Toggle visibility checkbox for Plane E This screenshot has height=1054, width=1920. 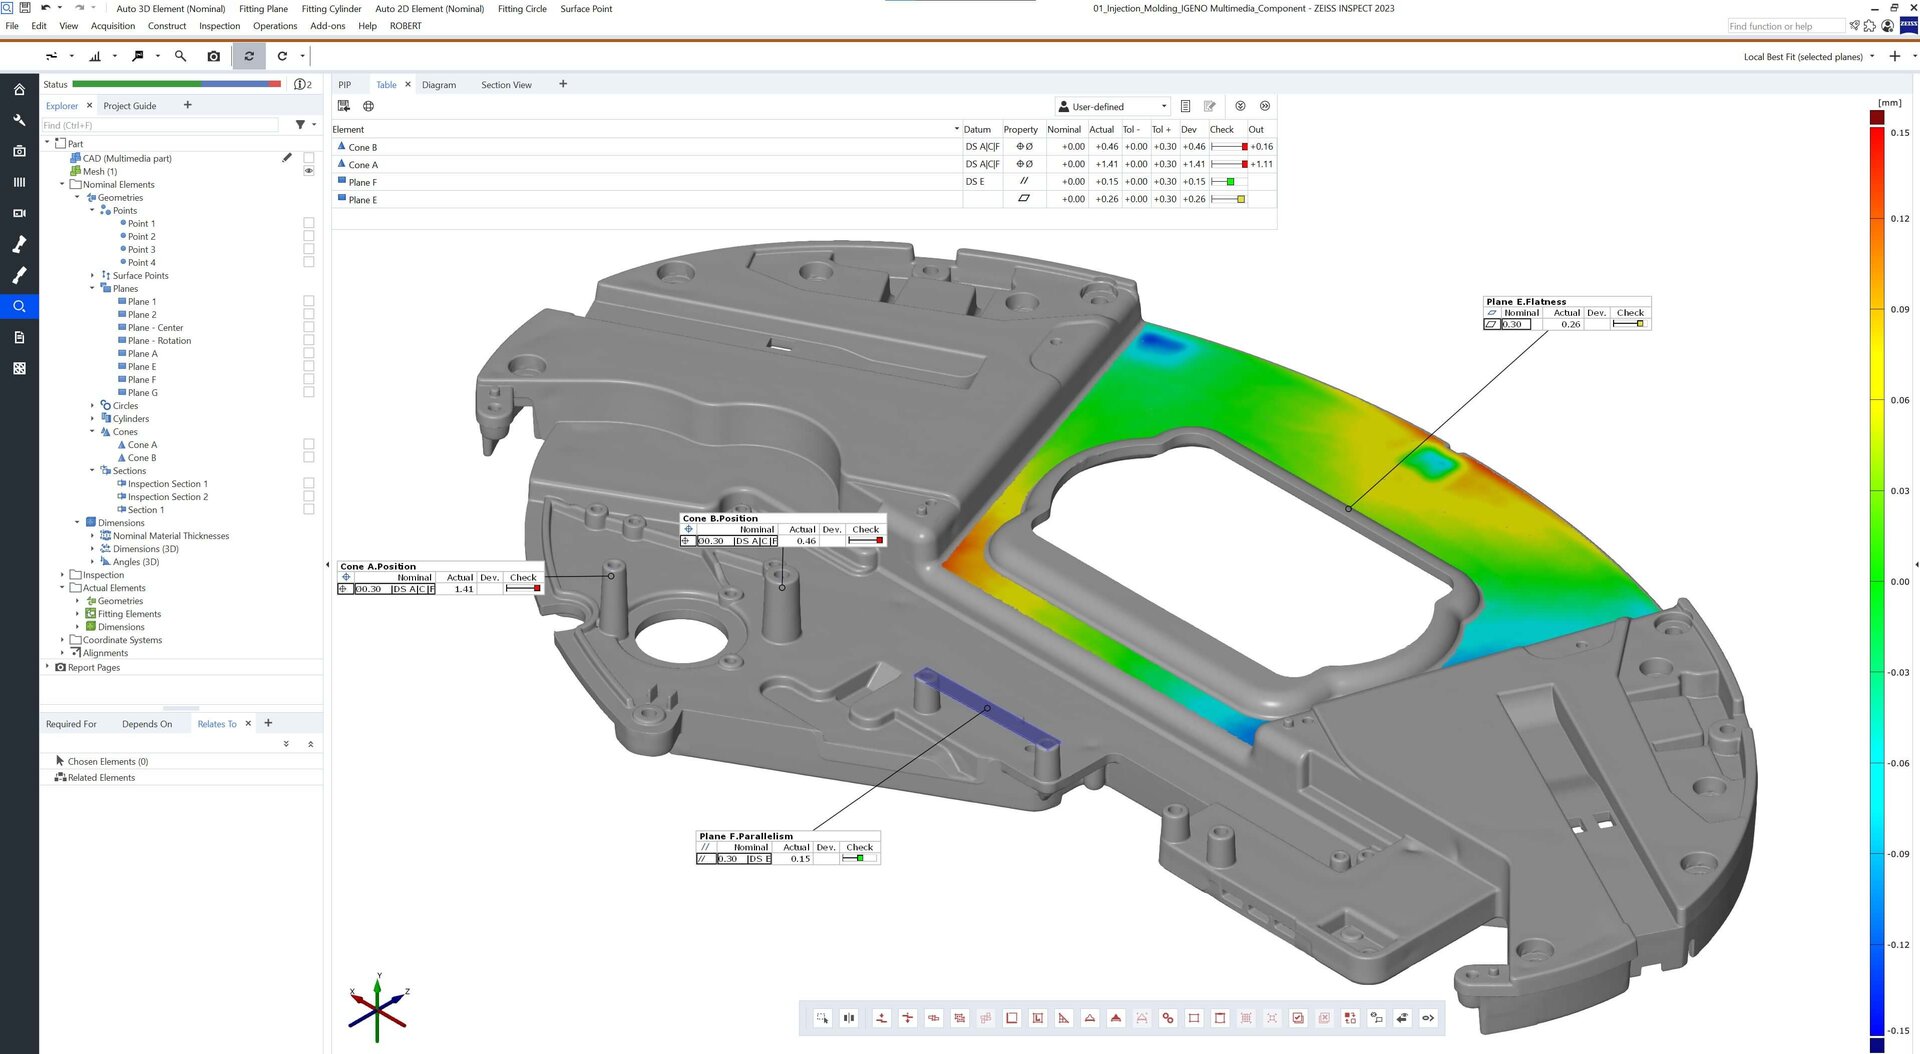coord(309,366)
